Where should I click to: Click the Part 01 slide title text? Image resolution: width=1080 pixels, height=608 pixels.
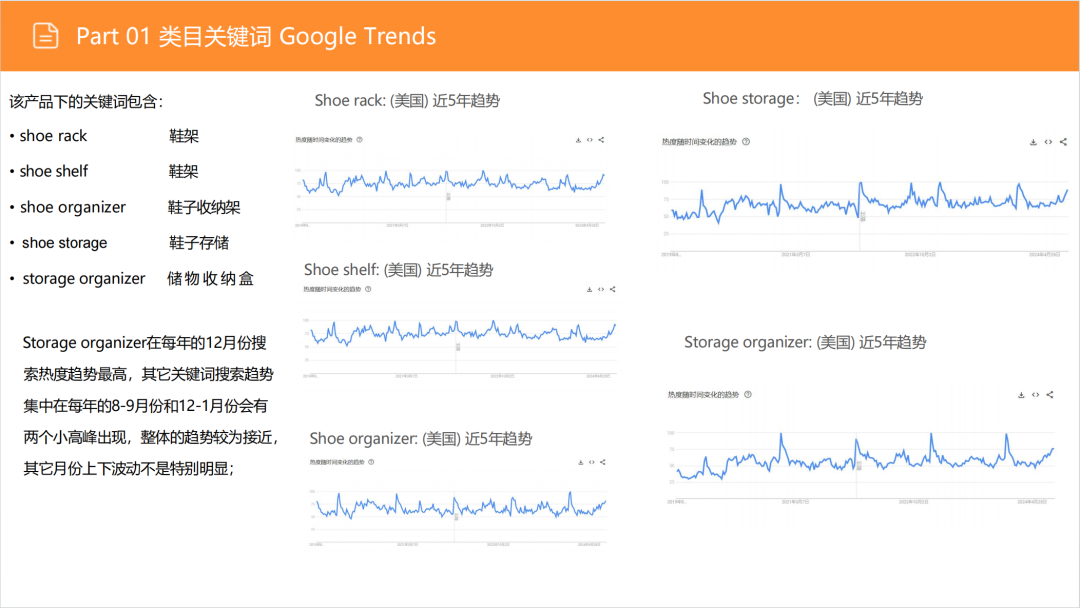coord(256,36)
